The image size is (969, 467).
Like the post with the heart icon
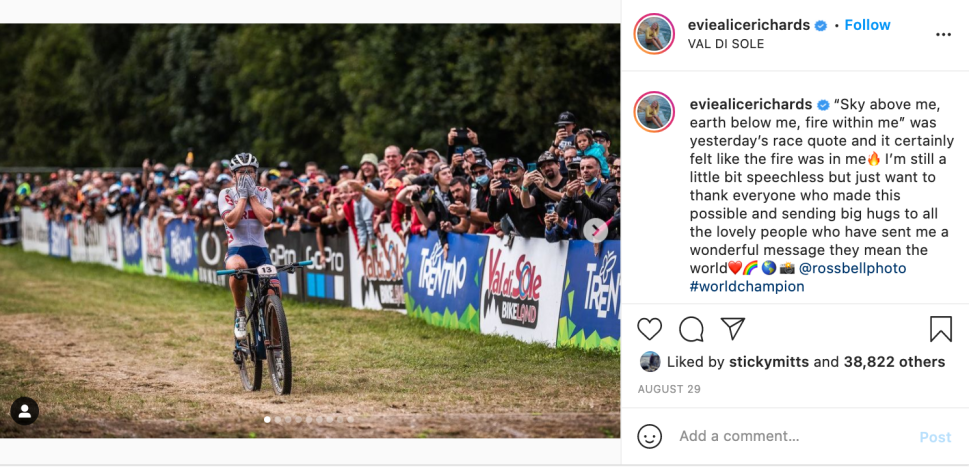point(650,329)
